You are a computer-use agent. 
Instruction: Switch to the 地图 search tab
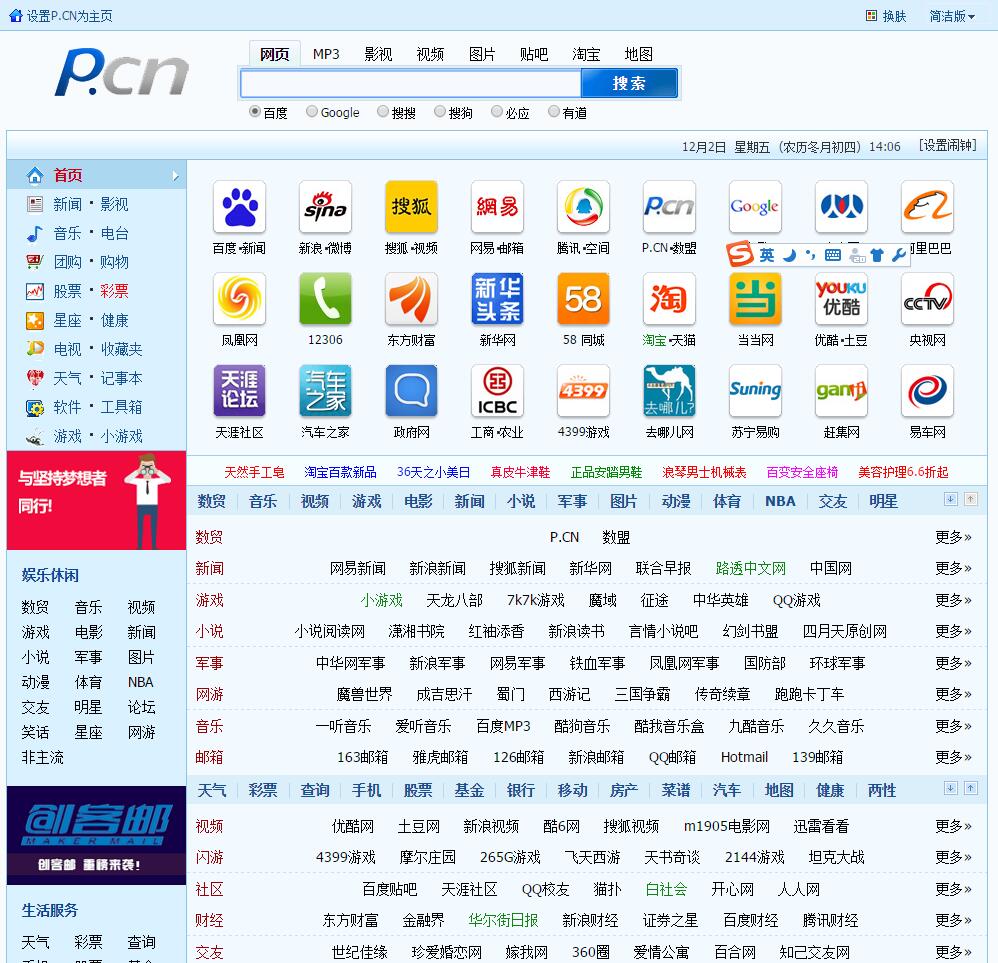(x=638, y=54)
